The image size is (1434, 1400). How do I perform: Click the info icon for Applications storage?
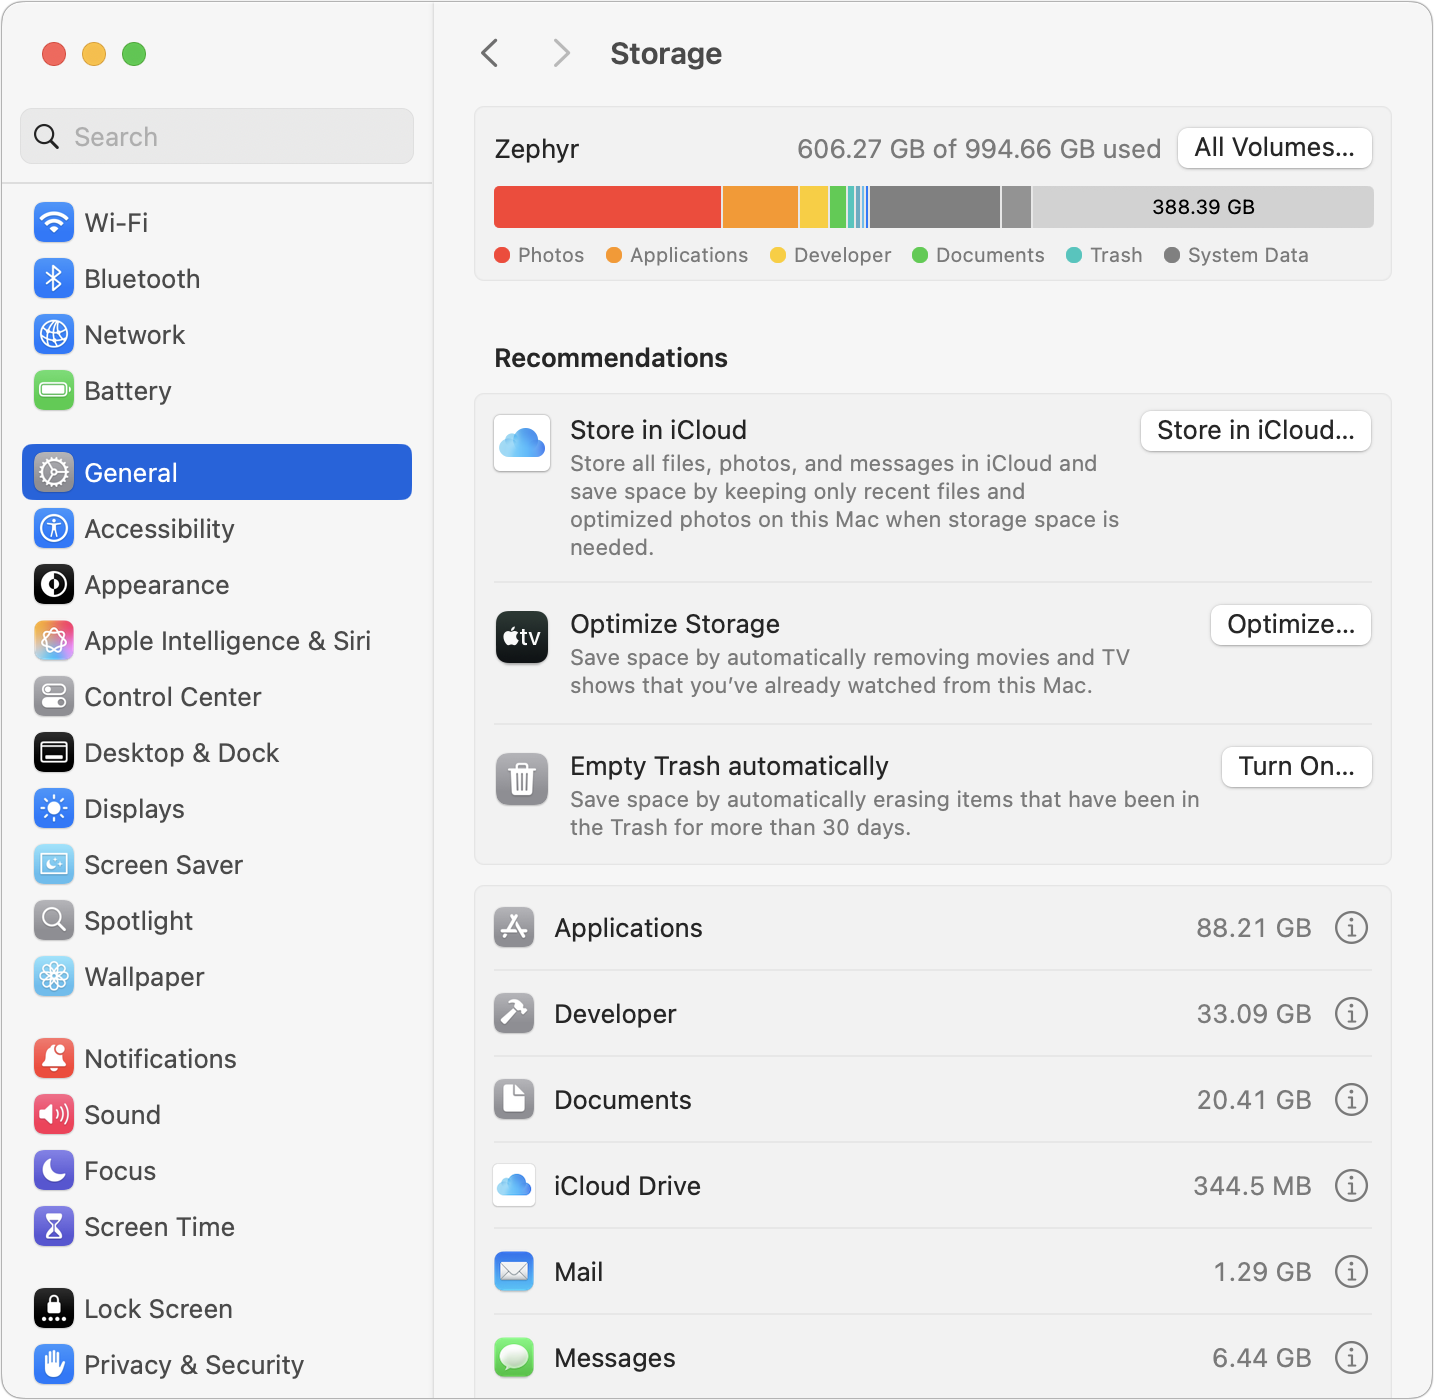[1351, 928]
